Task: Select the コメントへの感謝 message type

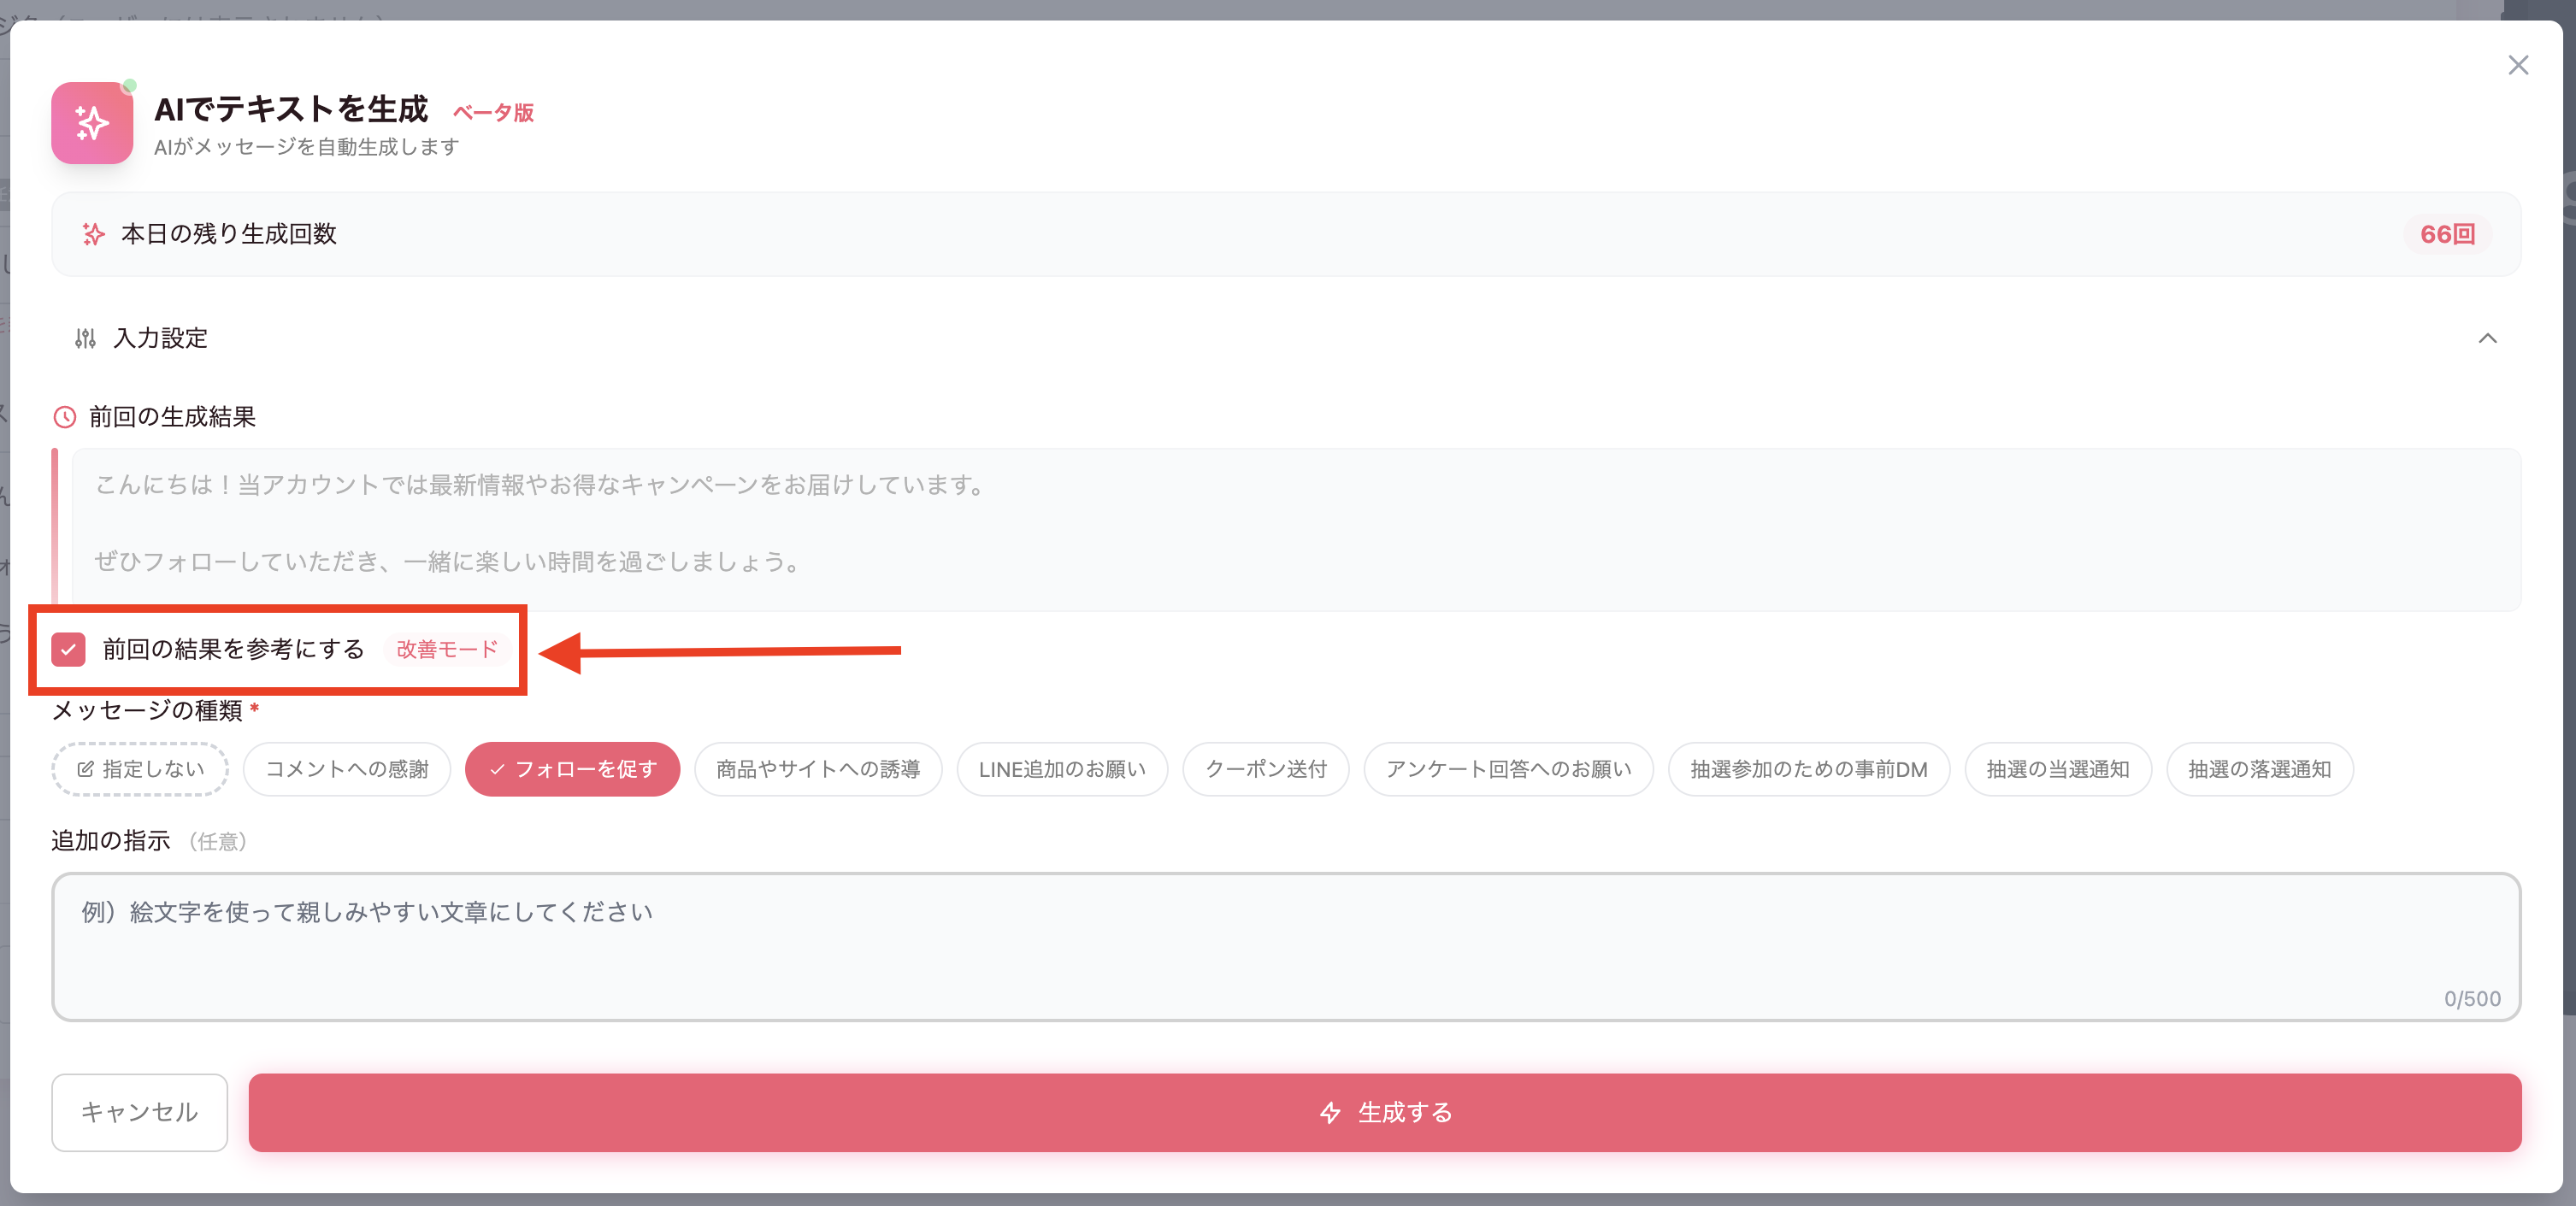Action: point(346,769)
